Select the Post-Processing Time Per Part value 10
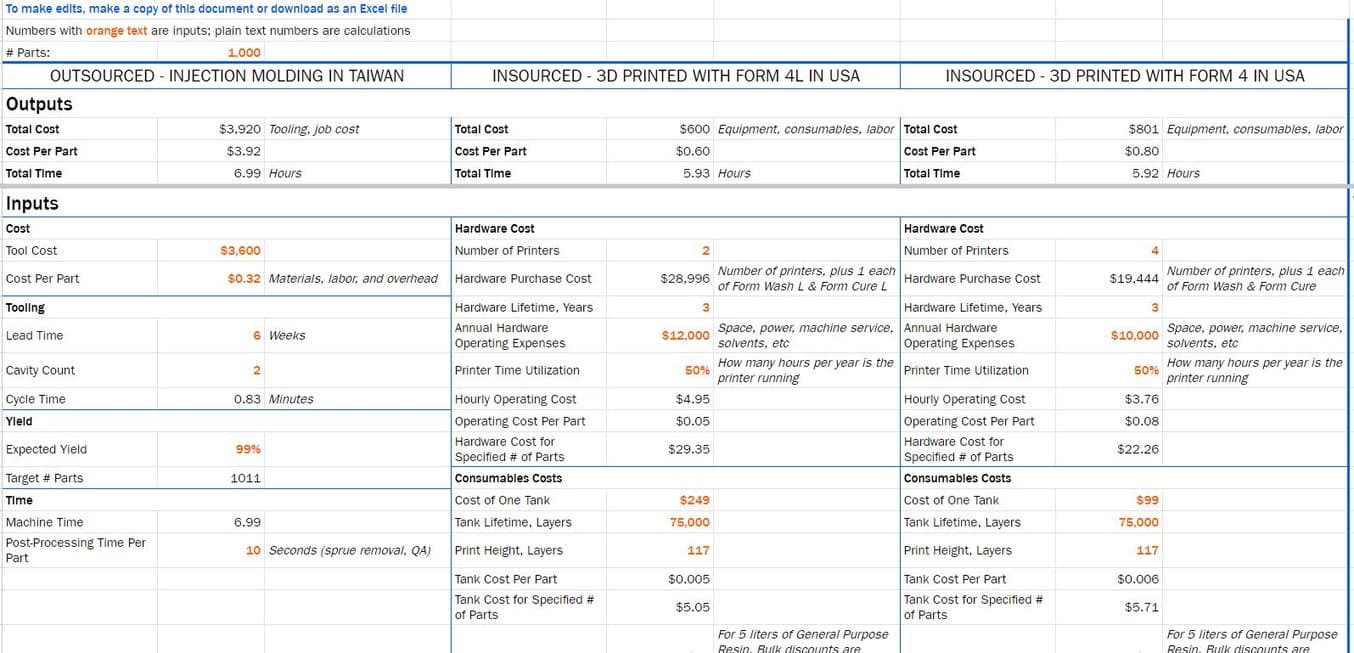Viewport: 1354px width, 653px height. pyautogui.click(x=253, y=551)
